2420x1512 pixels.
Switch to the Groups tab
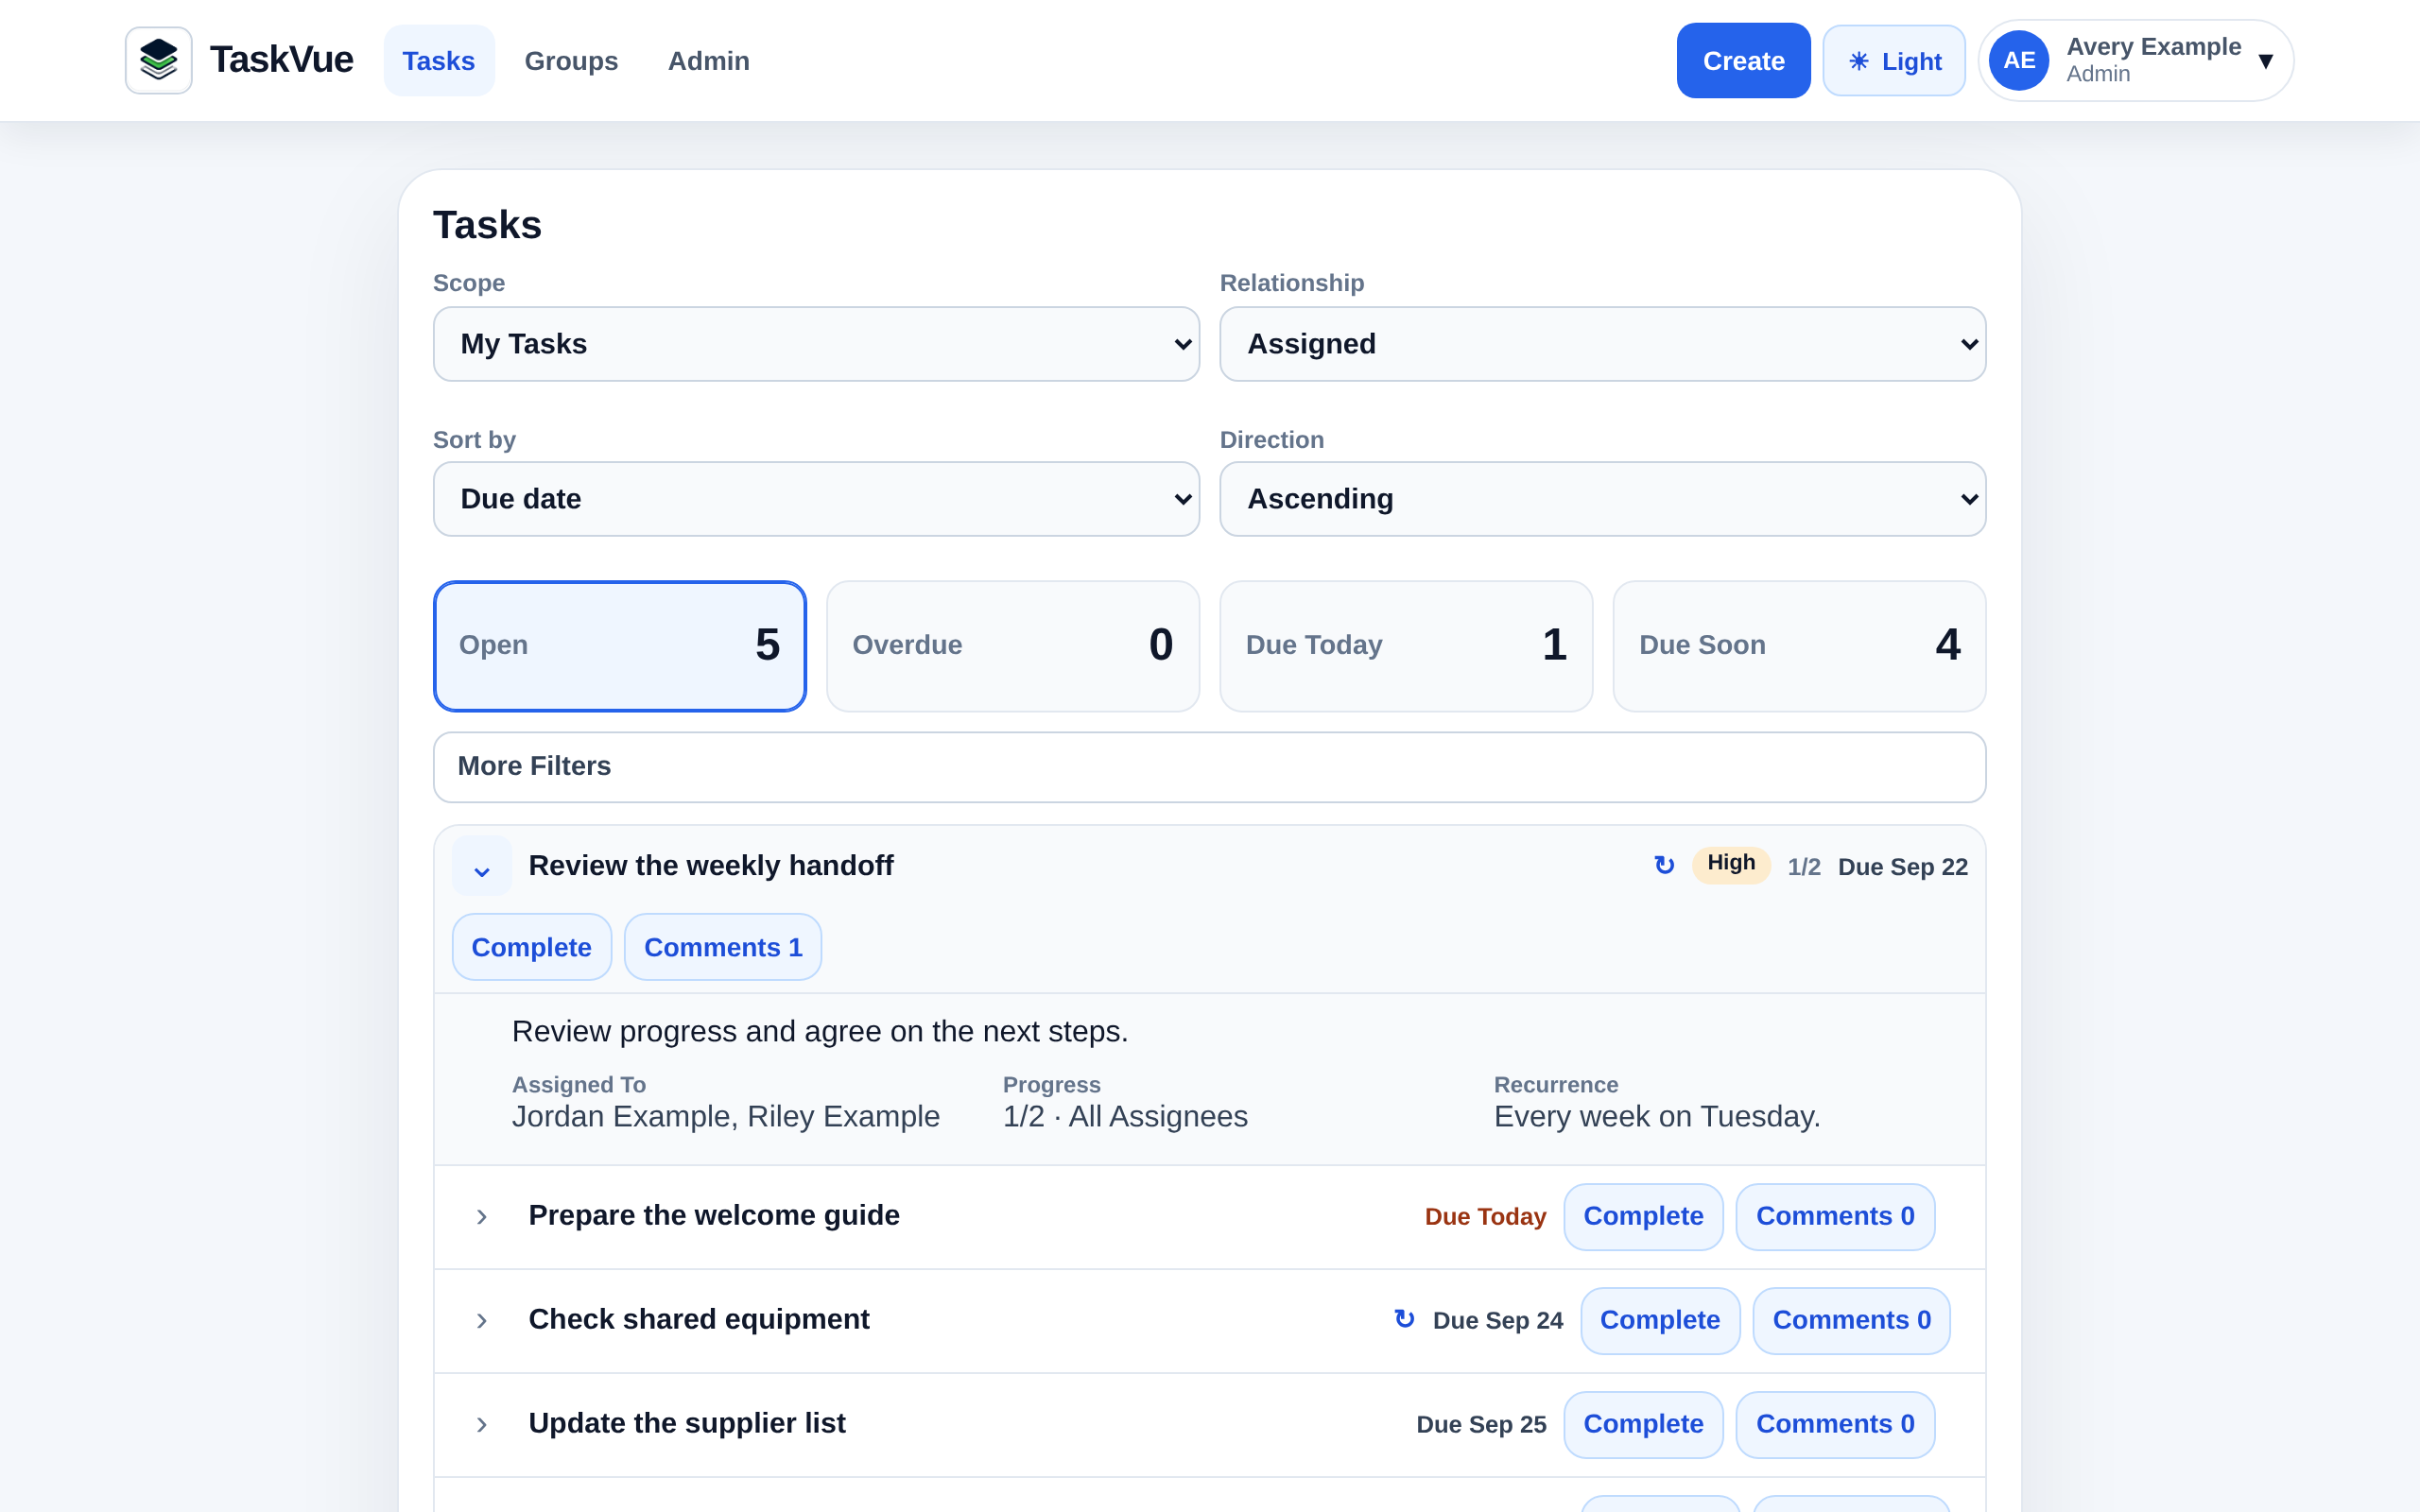coord(571,61)
